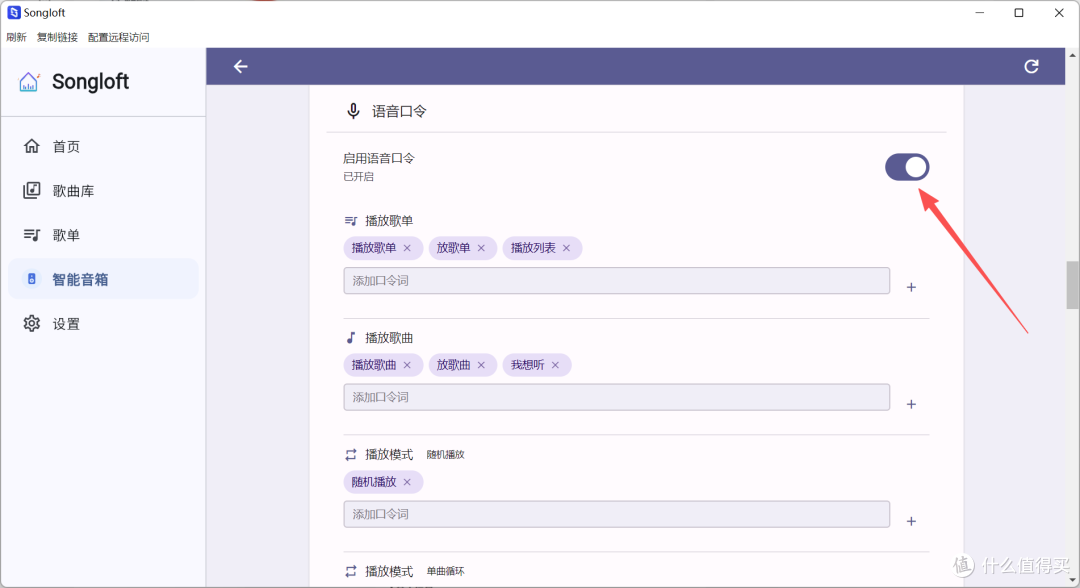Click 复制链接 in the top menu
This screenshot has width=1080, height=588.
[57, 37]
